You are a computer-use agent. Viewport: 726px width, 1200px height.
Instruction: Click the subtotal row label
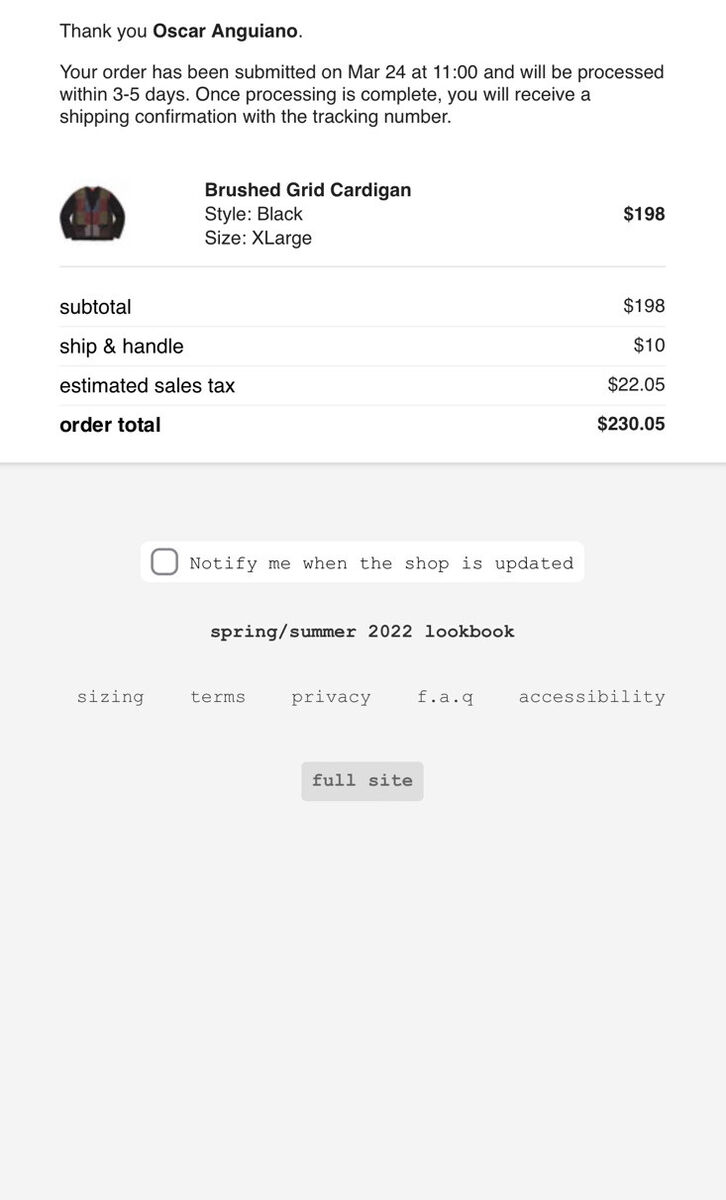[95, 307]
